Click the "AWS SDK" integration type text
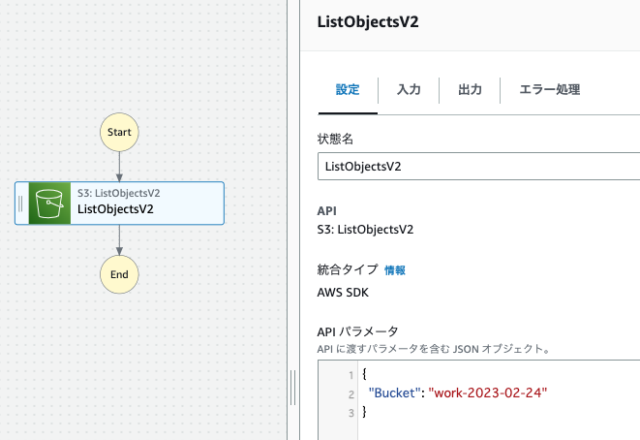Image resolution: width=640 pixels, height=440 pixels. (x=343, y=293)
